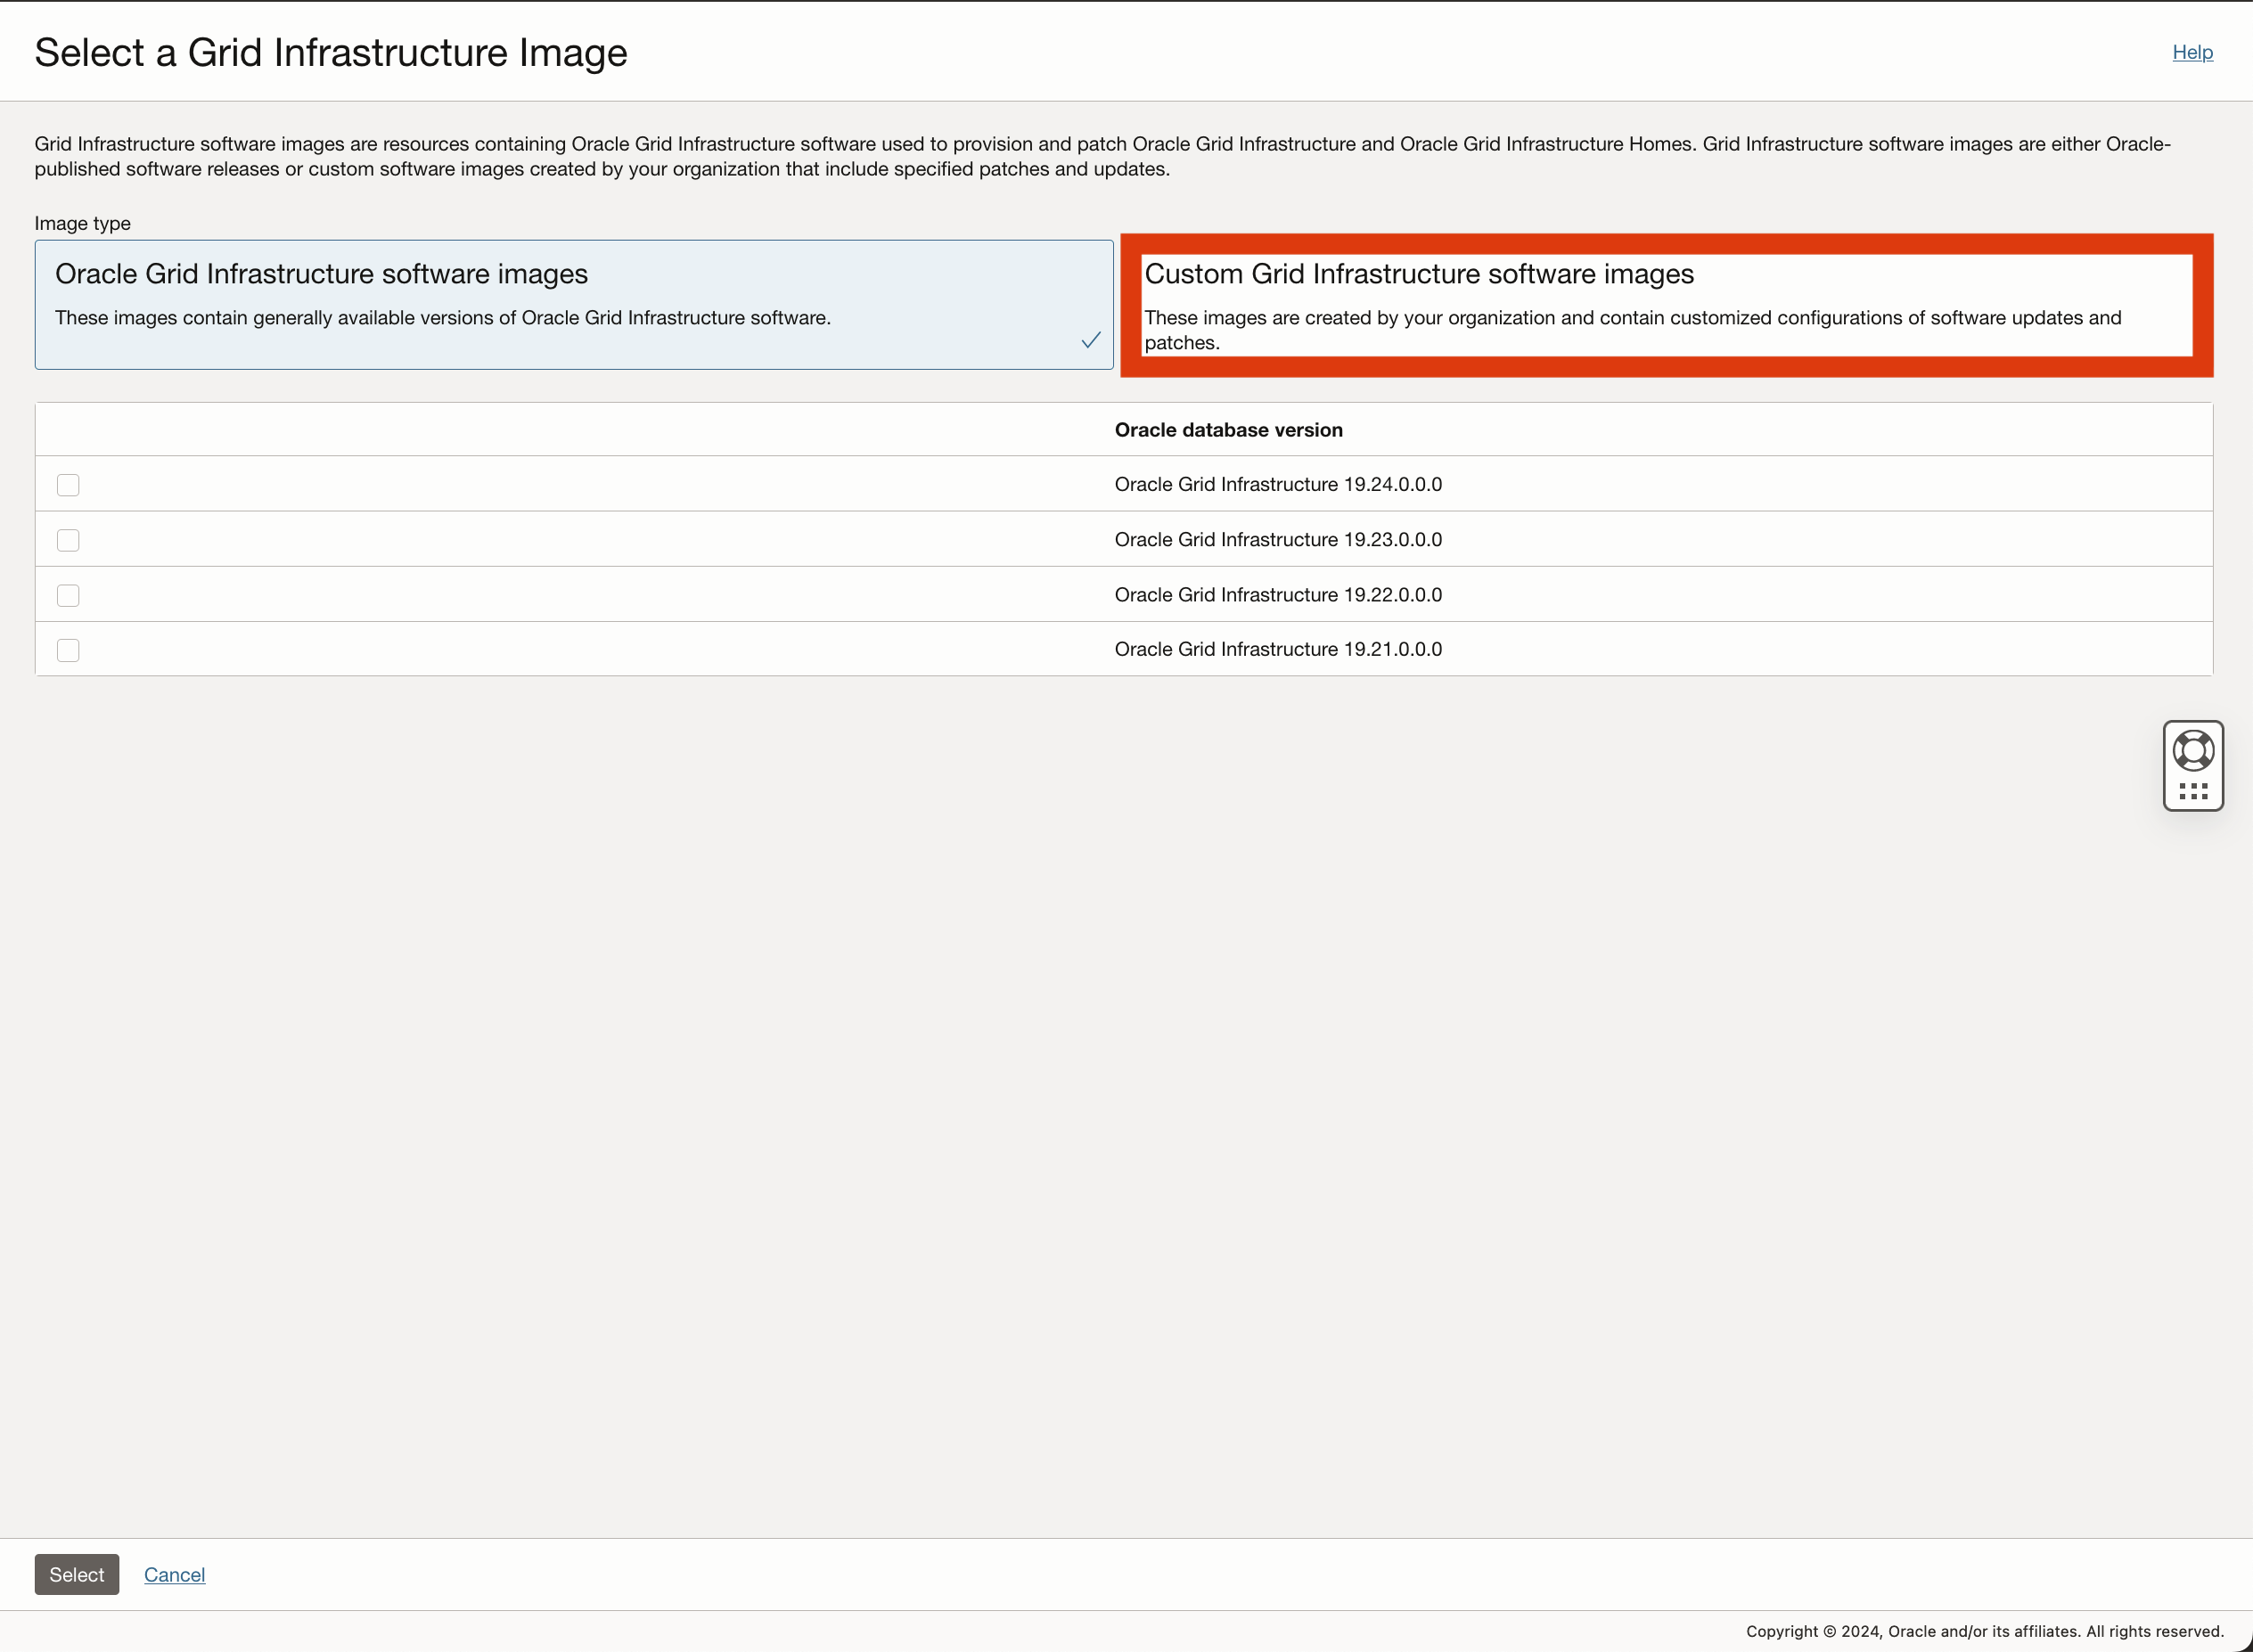Check the Oracle Grid Infrastructure 19.24.0.0.0 checkbox
This screenshot has height=1652, width=2253.
coord(67,484)
